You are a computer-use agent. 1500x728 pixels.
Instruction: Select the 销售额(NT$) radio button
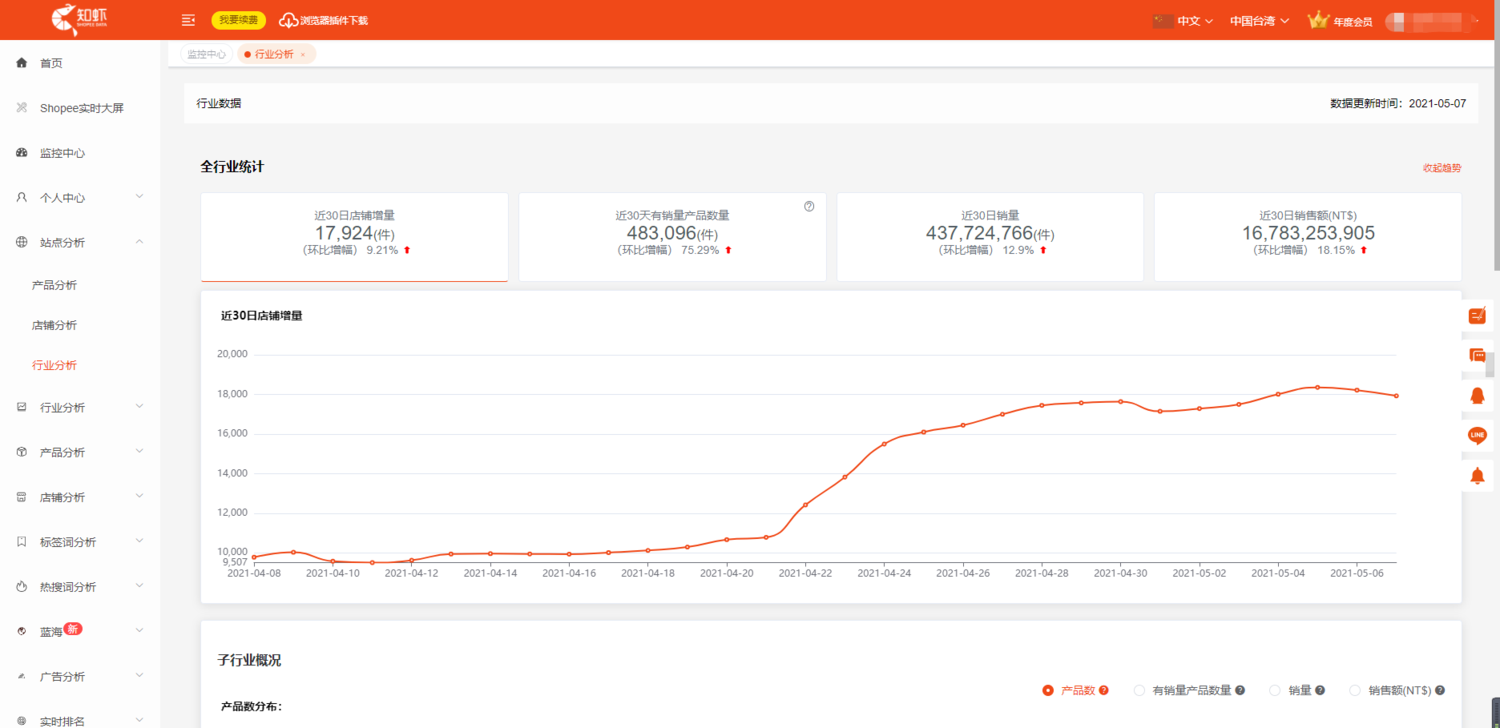[1355, 690]
